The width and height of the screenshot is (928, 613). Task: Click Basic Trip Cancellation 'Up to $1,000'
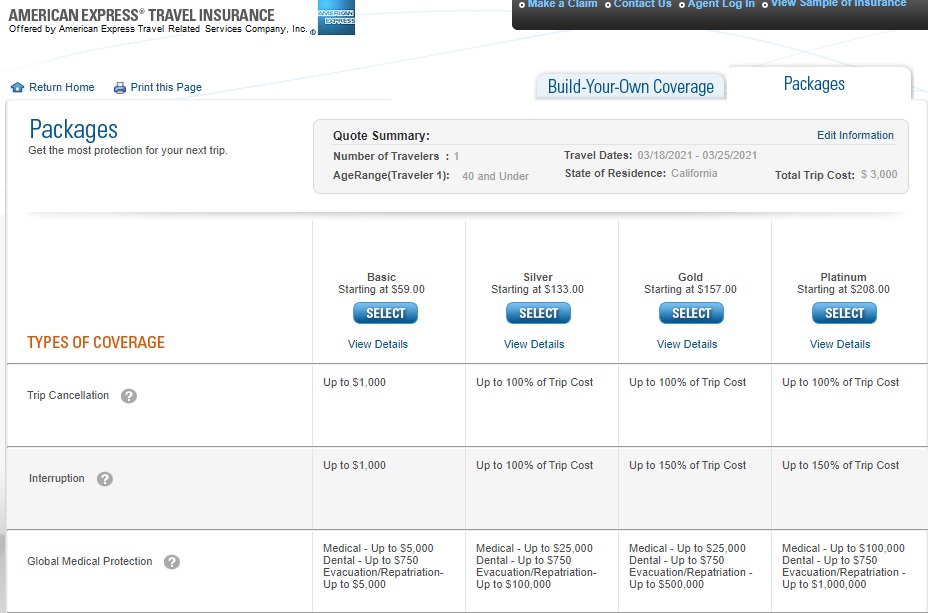355,382
